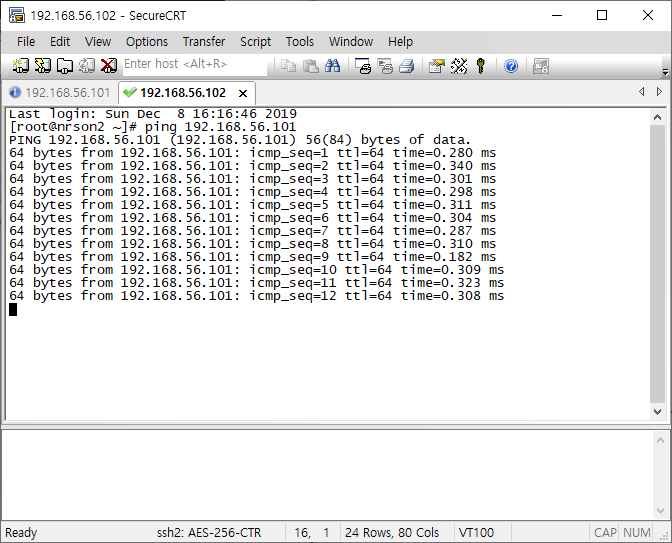Minimize the SecureCRT window

[557, 15]
